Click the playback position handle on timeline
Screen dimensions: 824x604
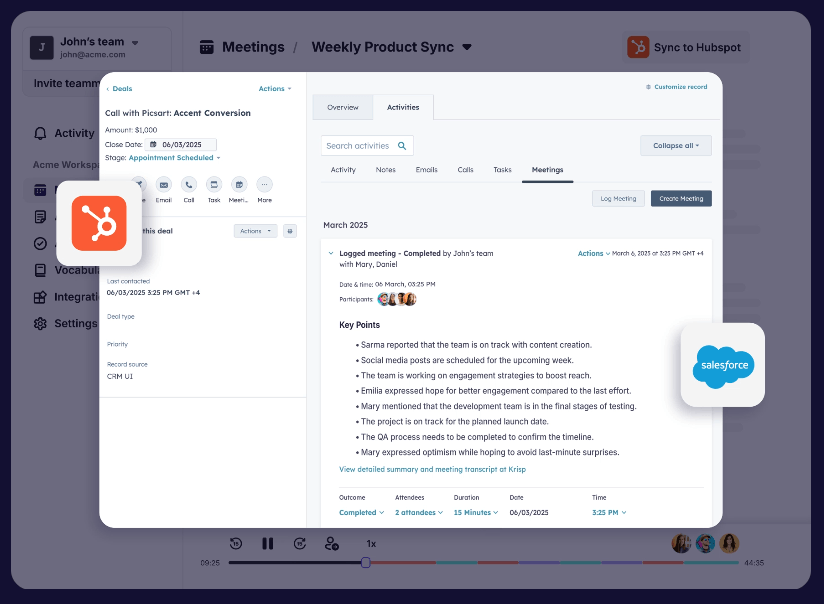366,562
